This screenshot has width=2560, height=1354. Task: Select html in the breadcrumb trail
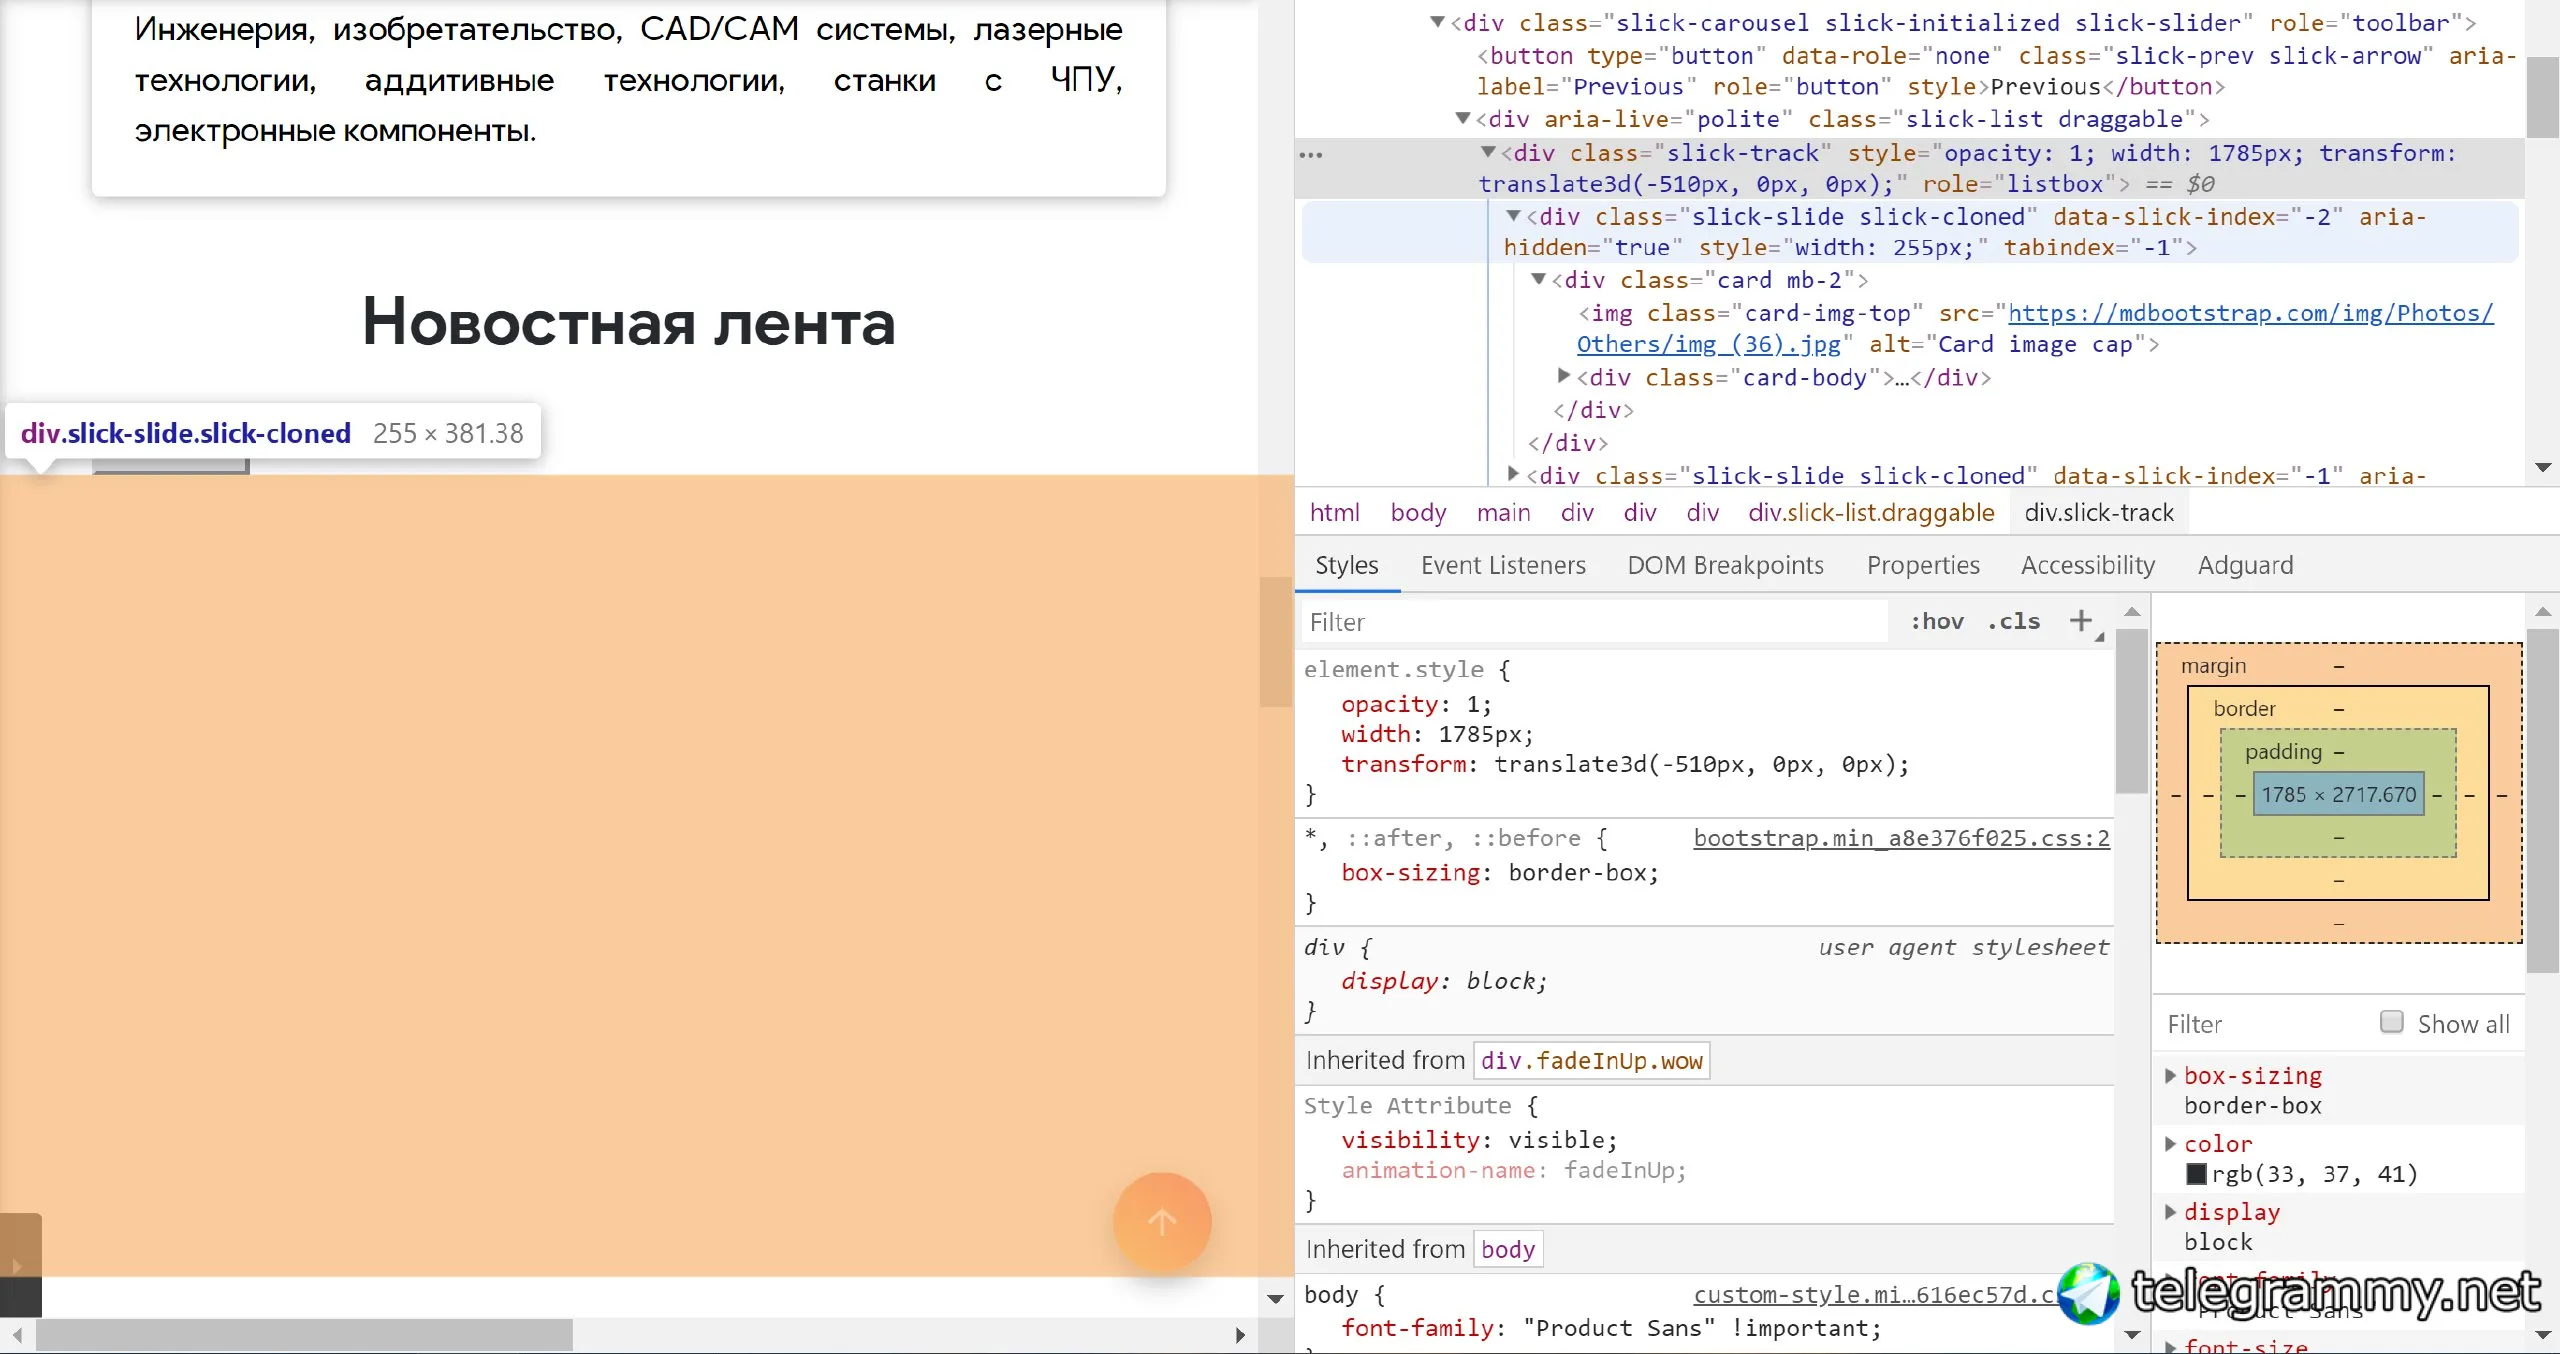[x=1334, y=513]
